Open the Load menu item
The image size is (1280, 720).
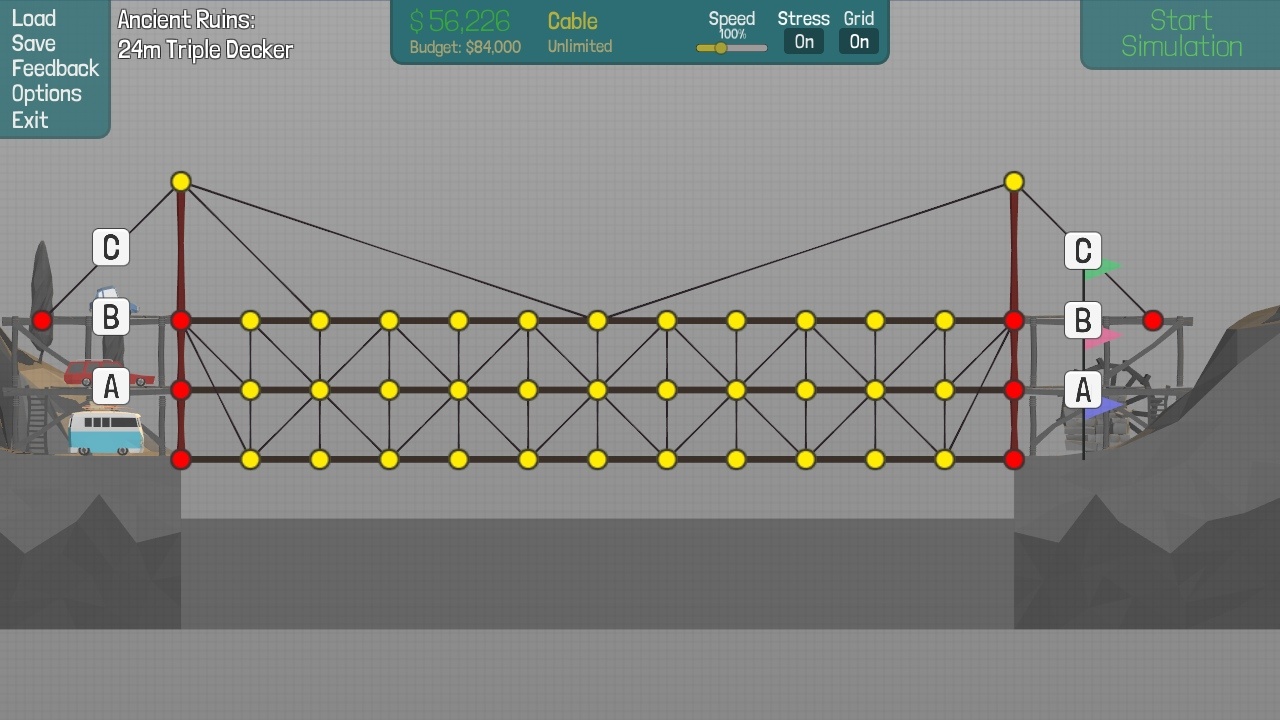coord(34,18)
